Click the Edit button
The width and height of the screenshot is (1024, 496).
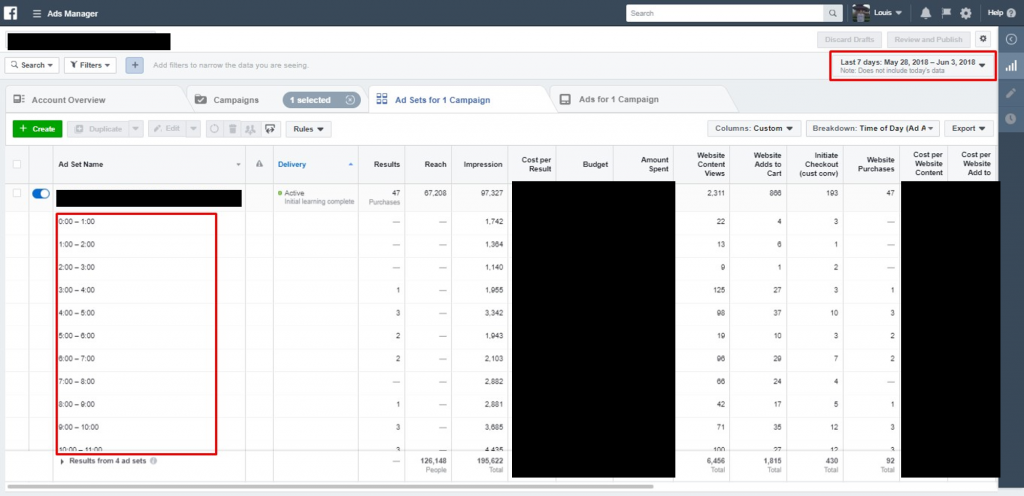click(167, 129)
